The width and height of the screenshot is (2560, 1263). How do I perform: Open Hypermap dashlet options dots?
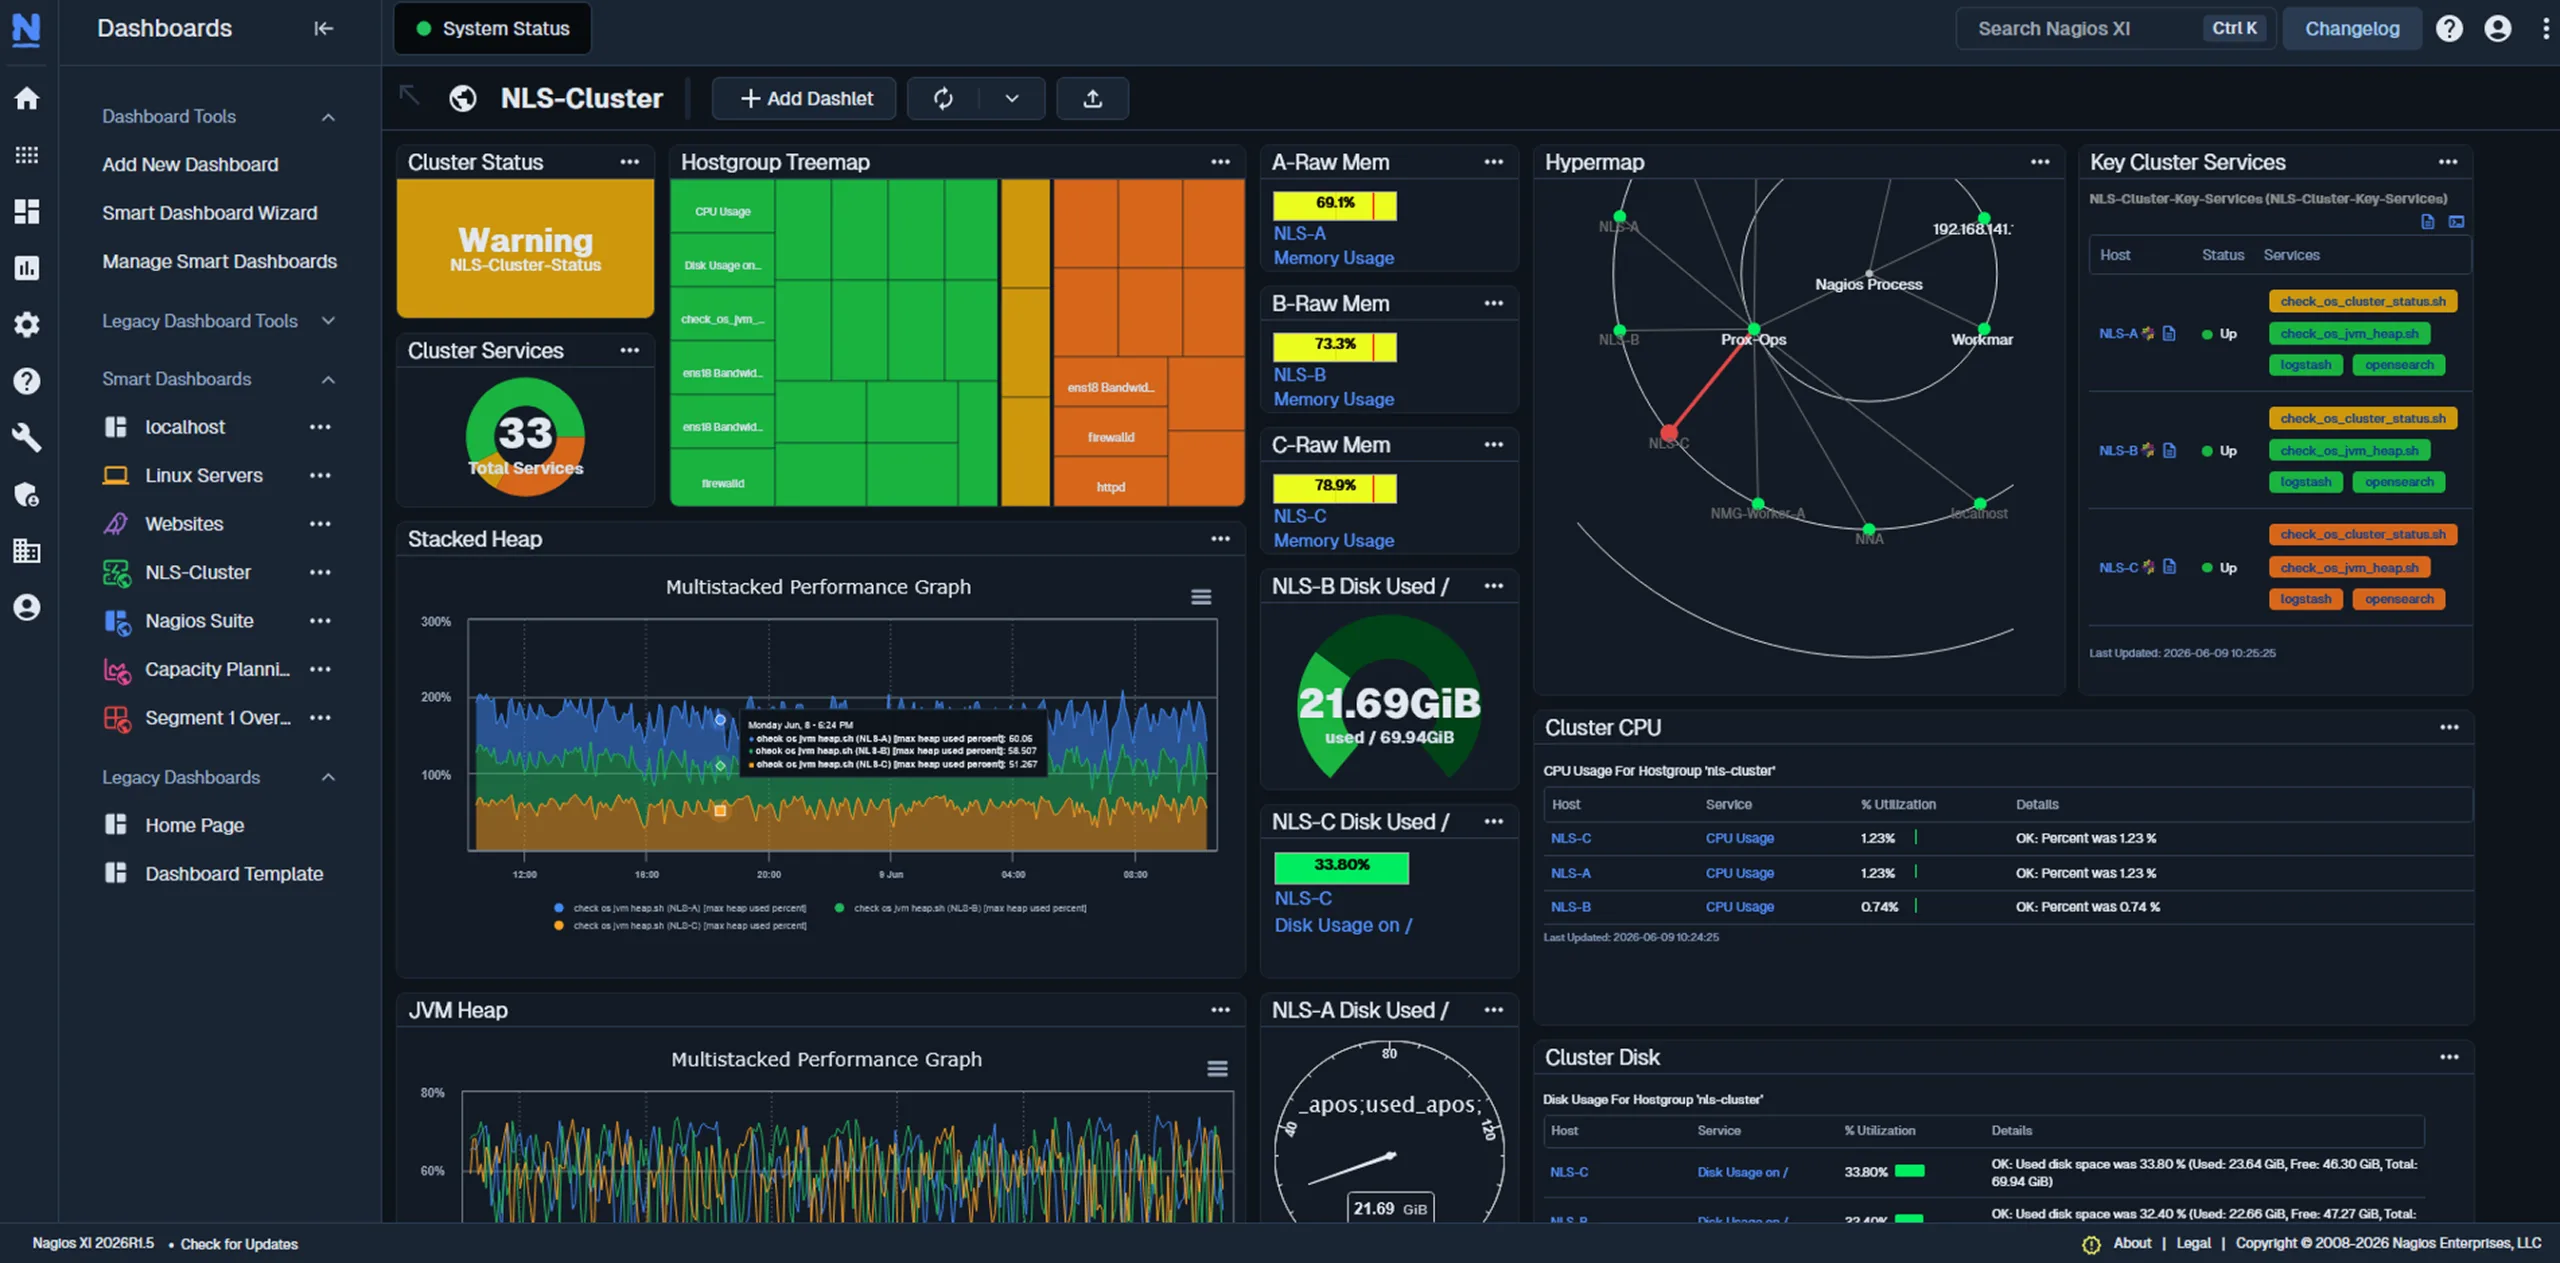click(2040, 162)
